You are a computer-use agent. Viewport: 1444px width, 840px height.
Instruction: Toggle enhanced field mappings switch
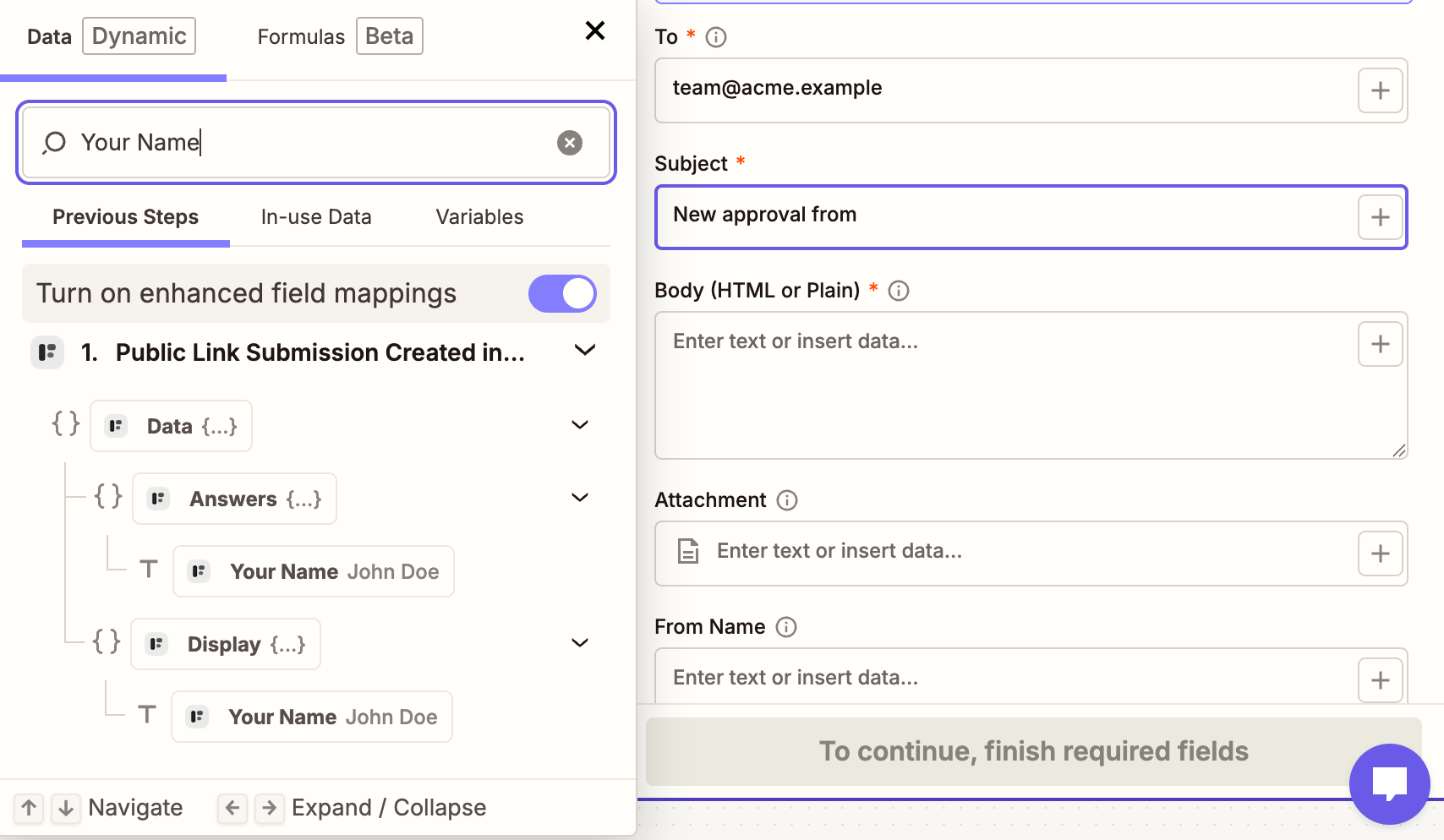562,294
